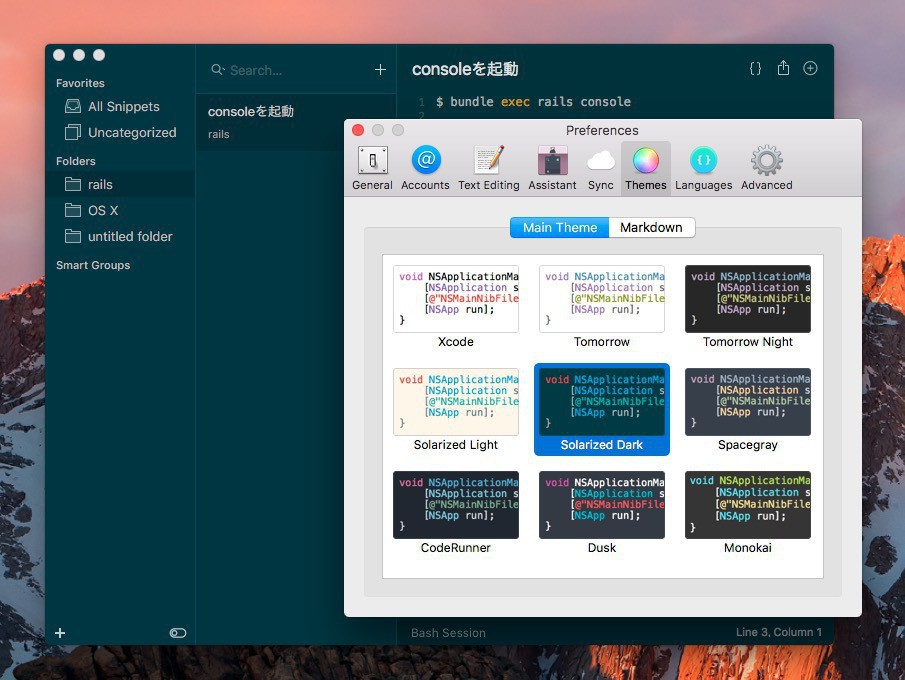Choose the Monokai theme preview
905x680 pixels.
[x=747, y=505]
